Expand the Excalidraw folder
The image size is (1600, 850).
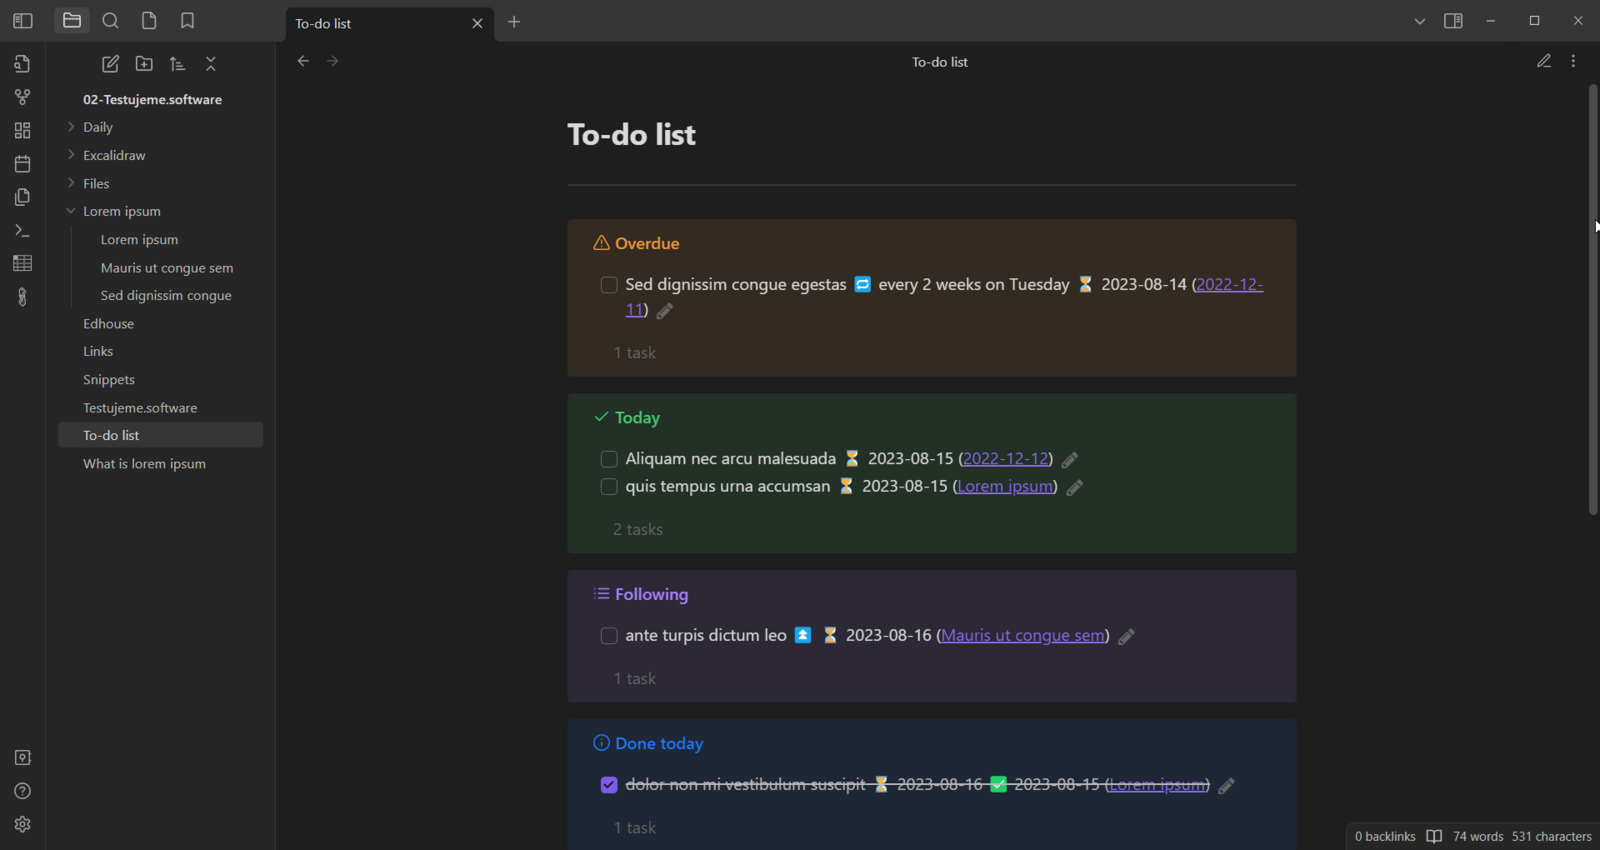click(71, 155)
